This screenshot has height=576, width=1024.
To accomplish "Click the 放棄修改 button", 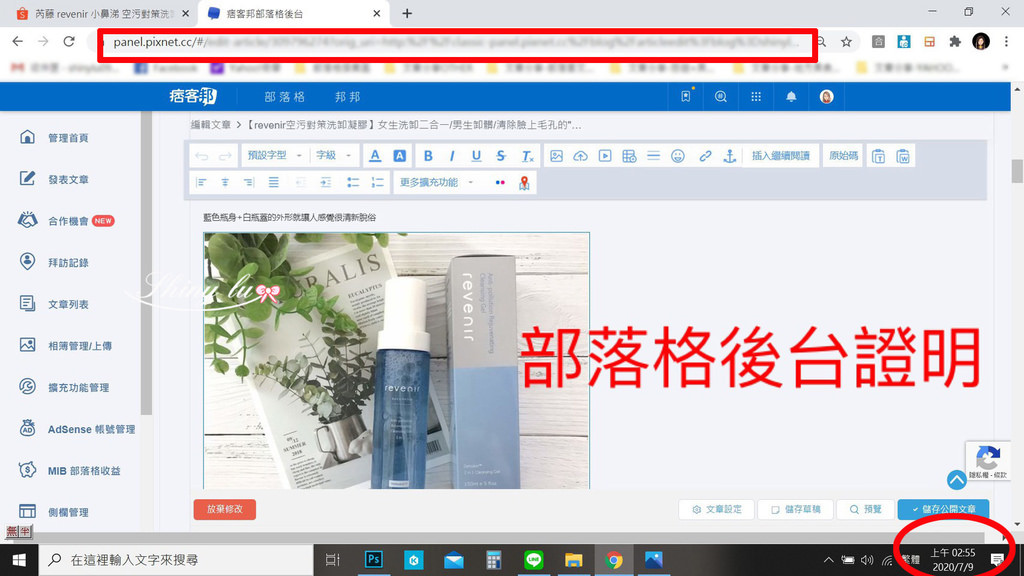I will click(225, 509).
